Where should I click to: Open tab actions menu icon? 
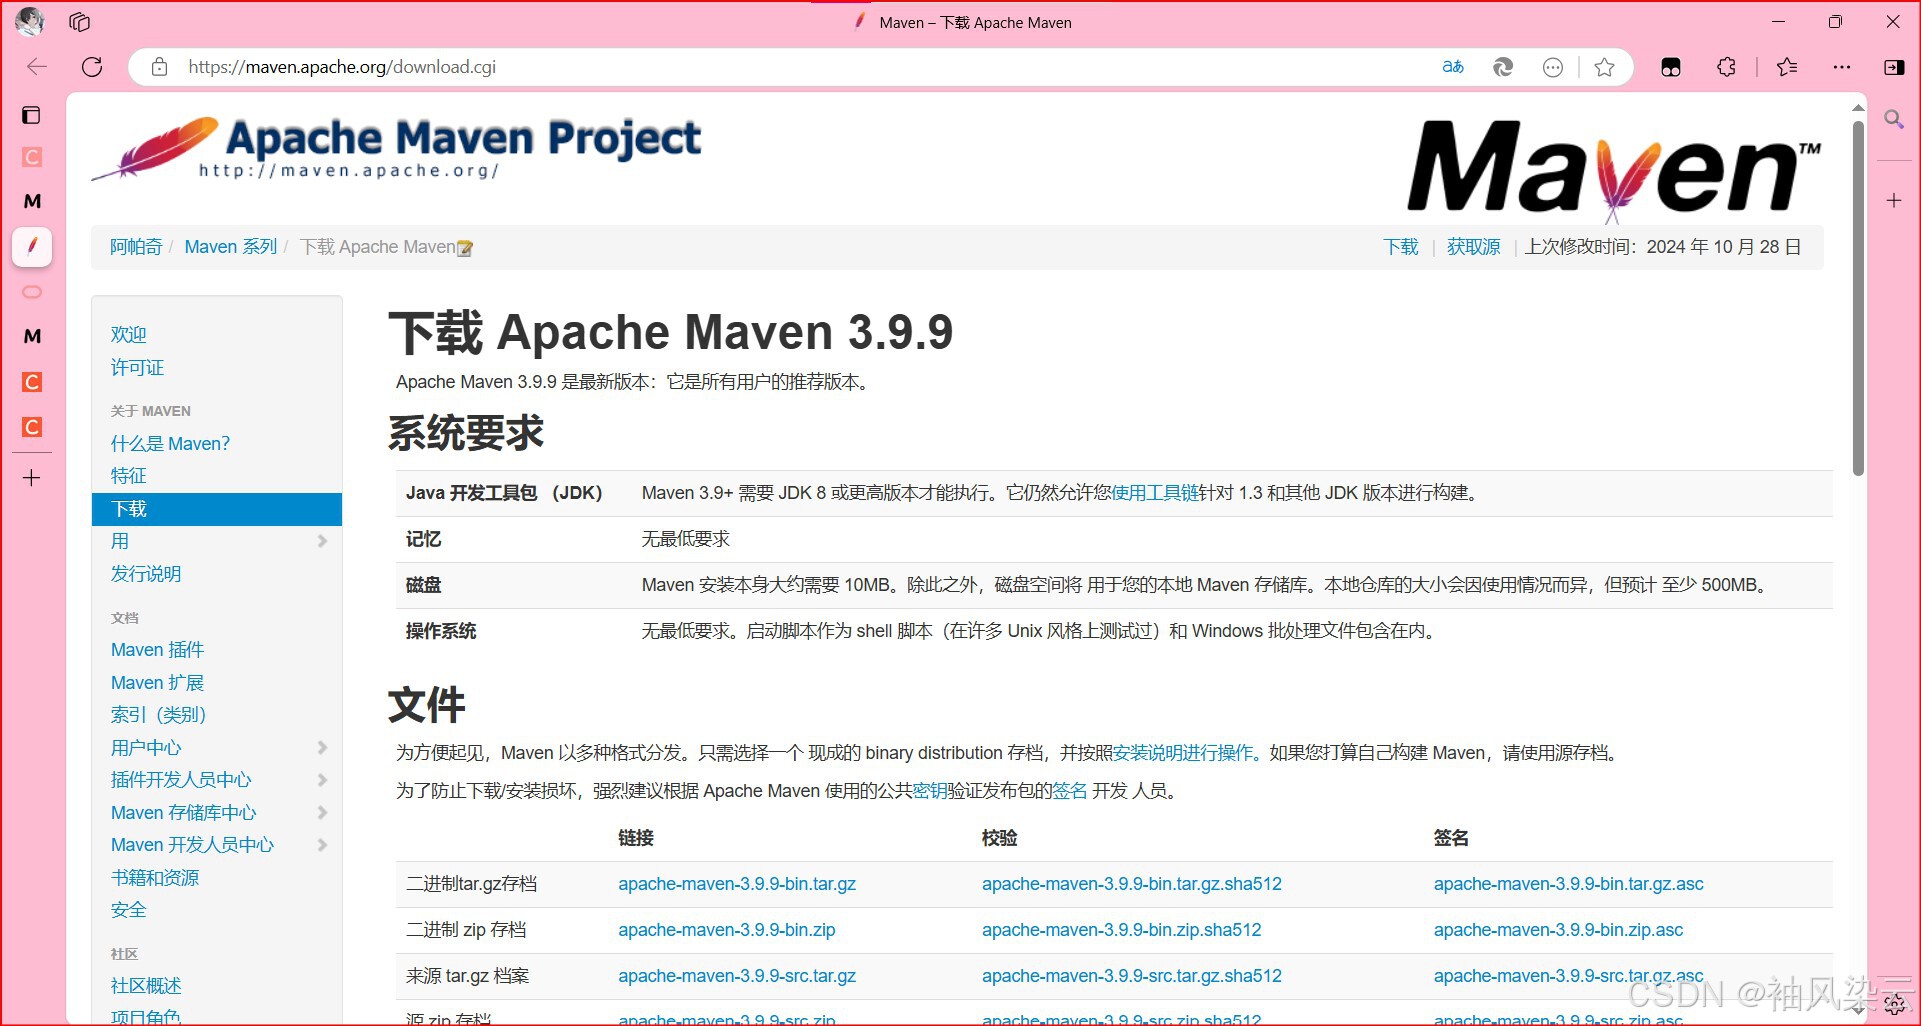click(x=31, y=115)
